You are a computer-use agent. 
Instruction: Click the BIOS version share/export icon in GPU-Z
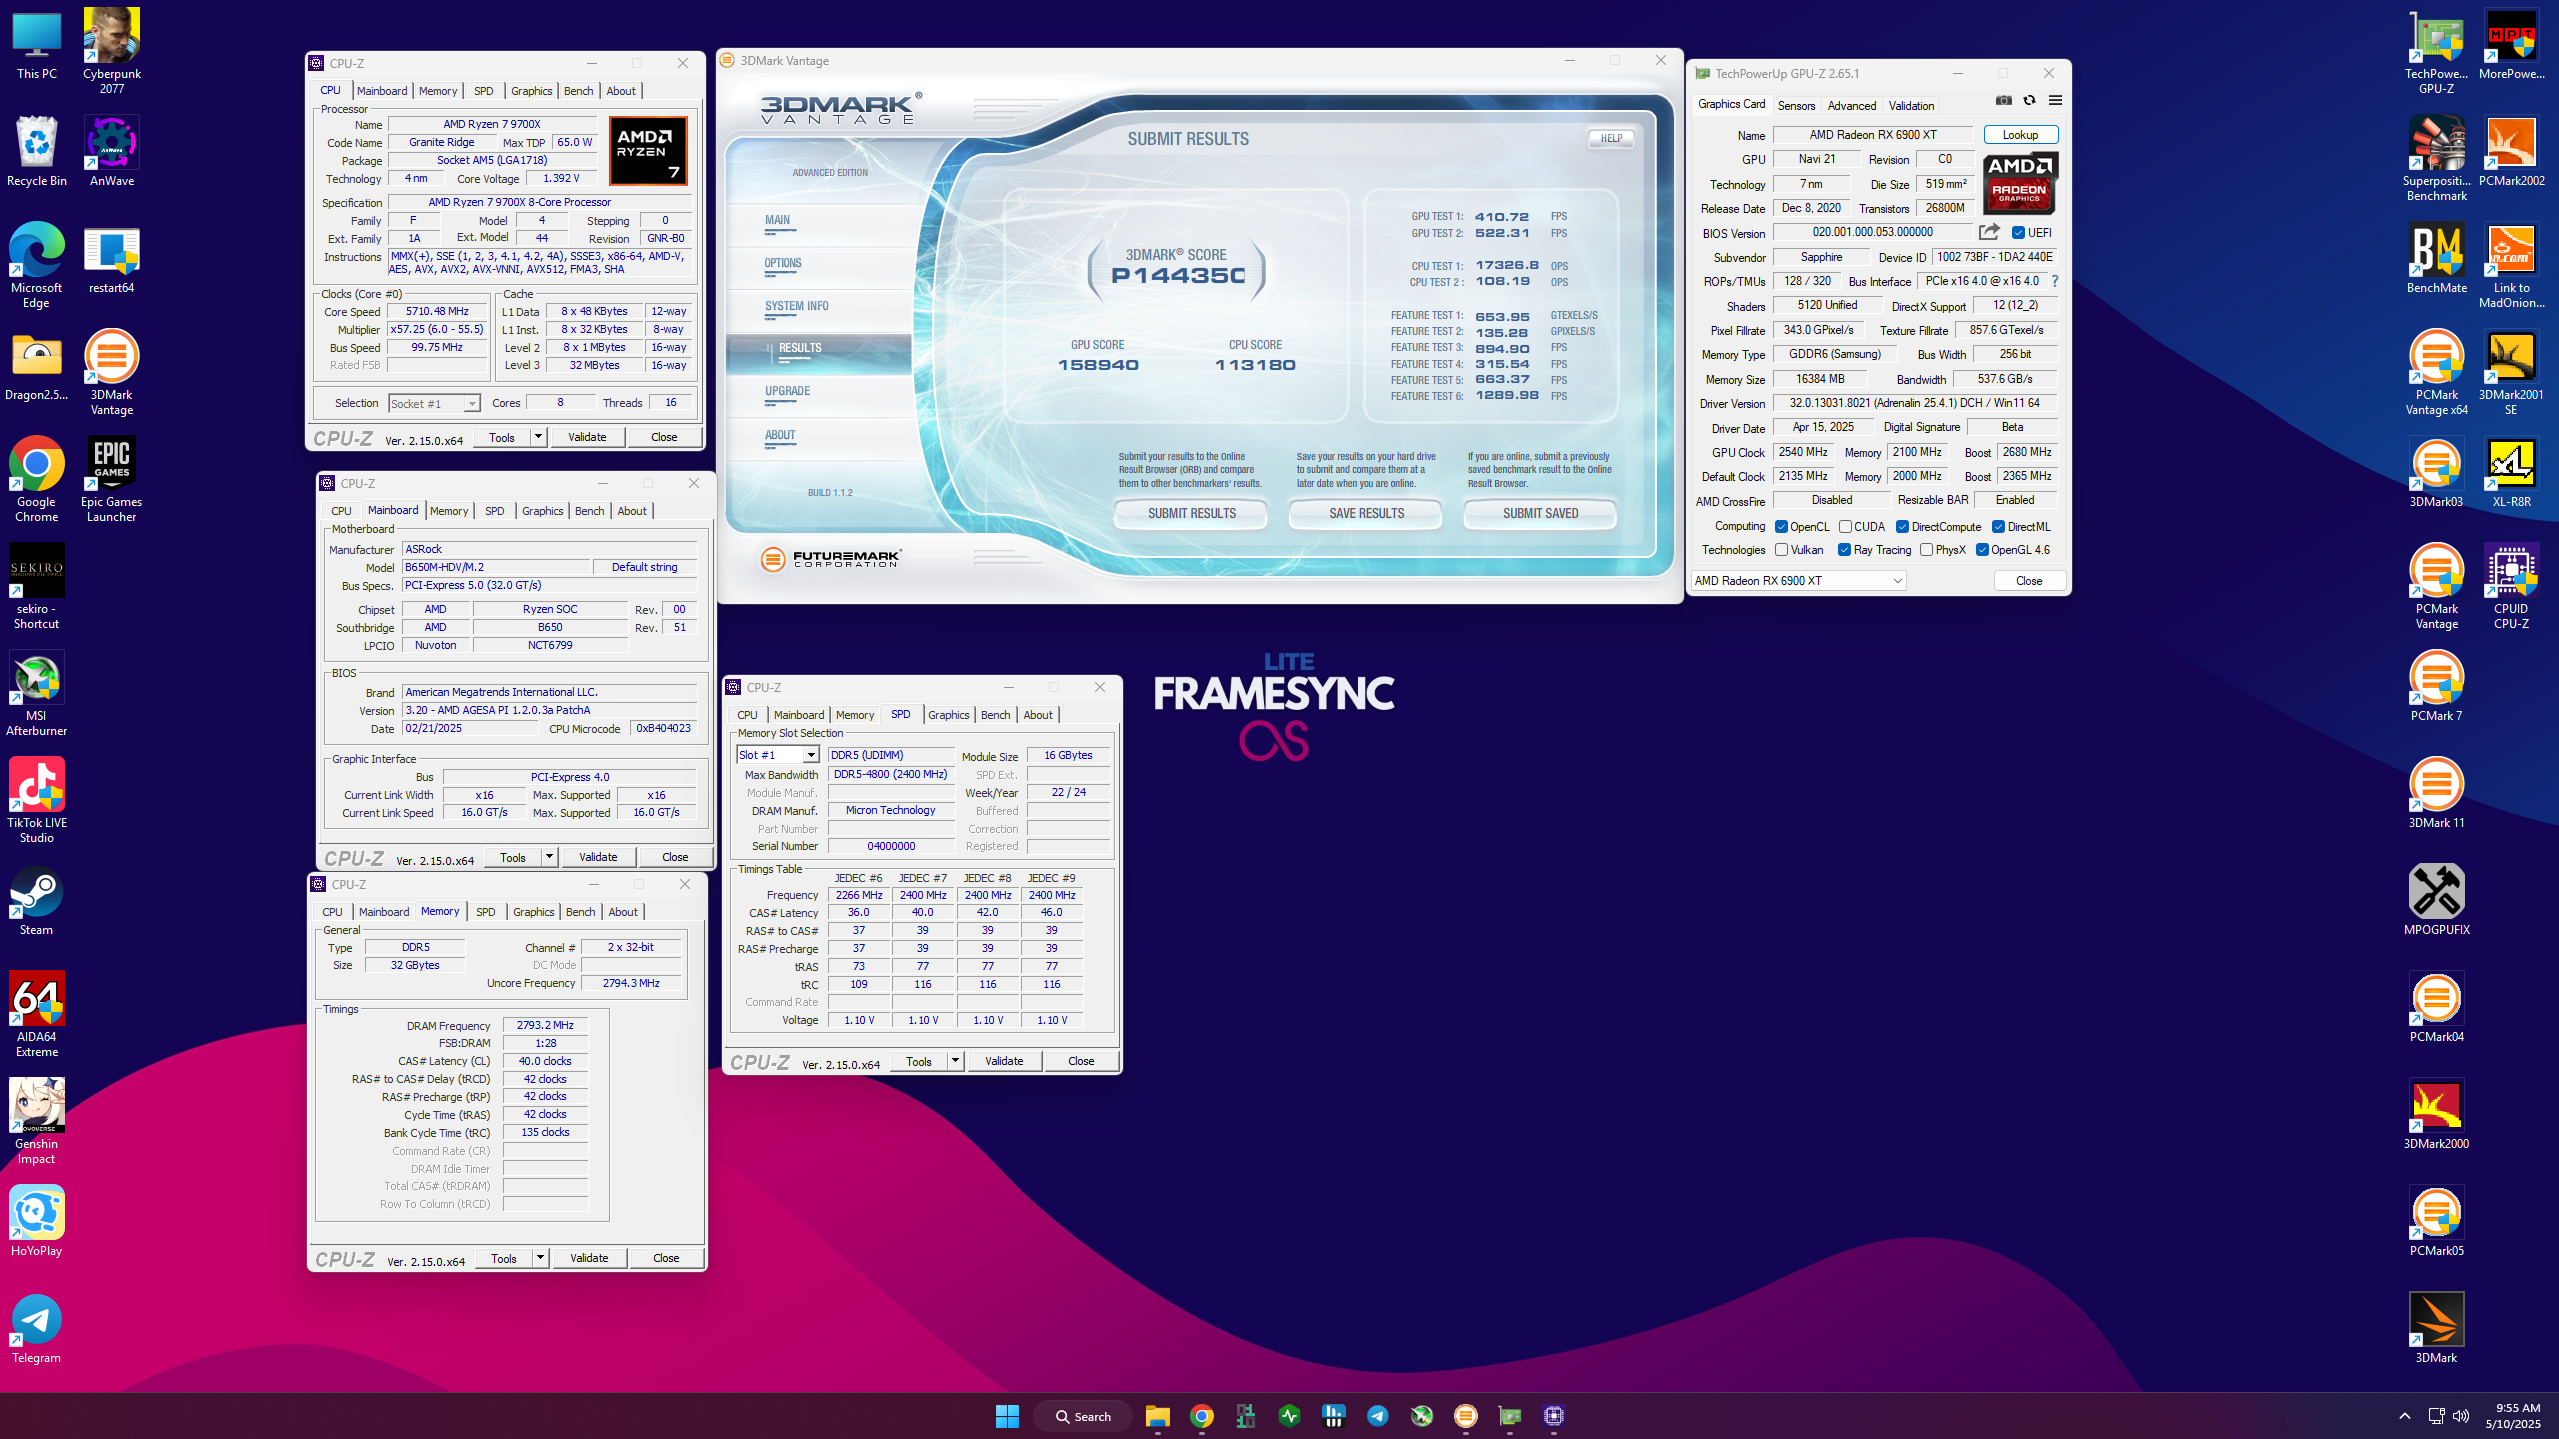(1989, 232)
